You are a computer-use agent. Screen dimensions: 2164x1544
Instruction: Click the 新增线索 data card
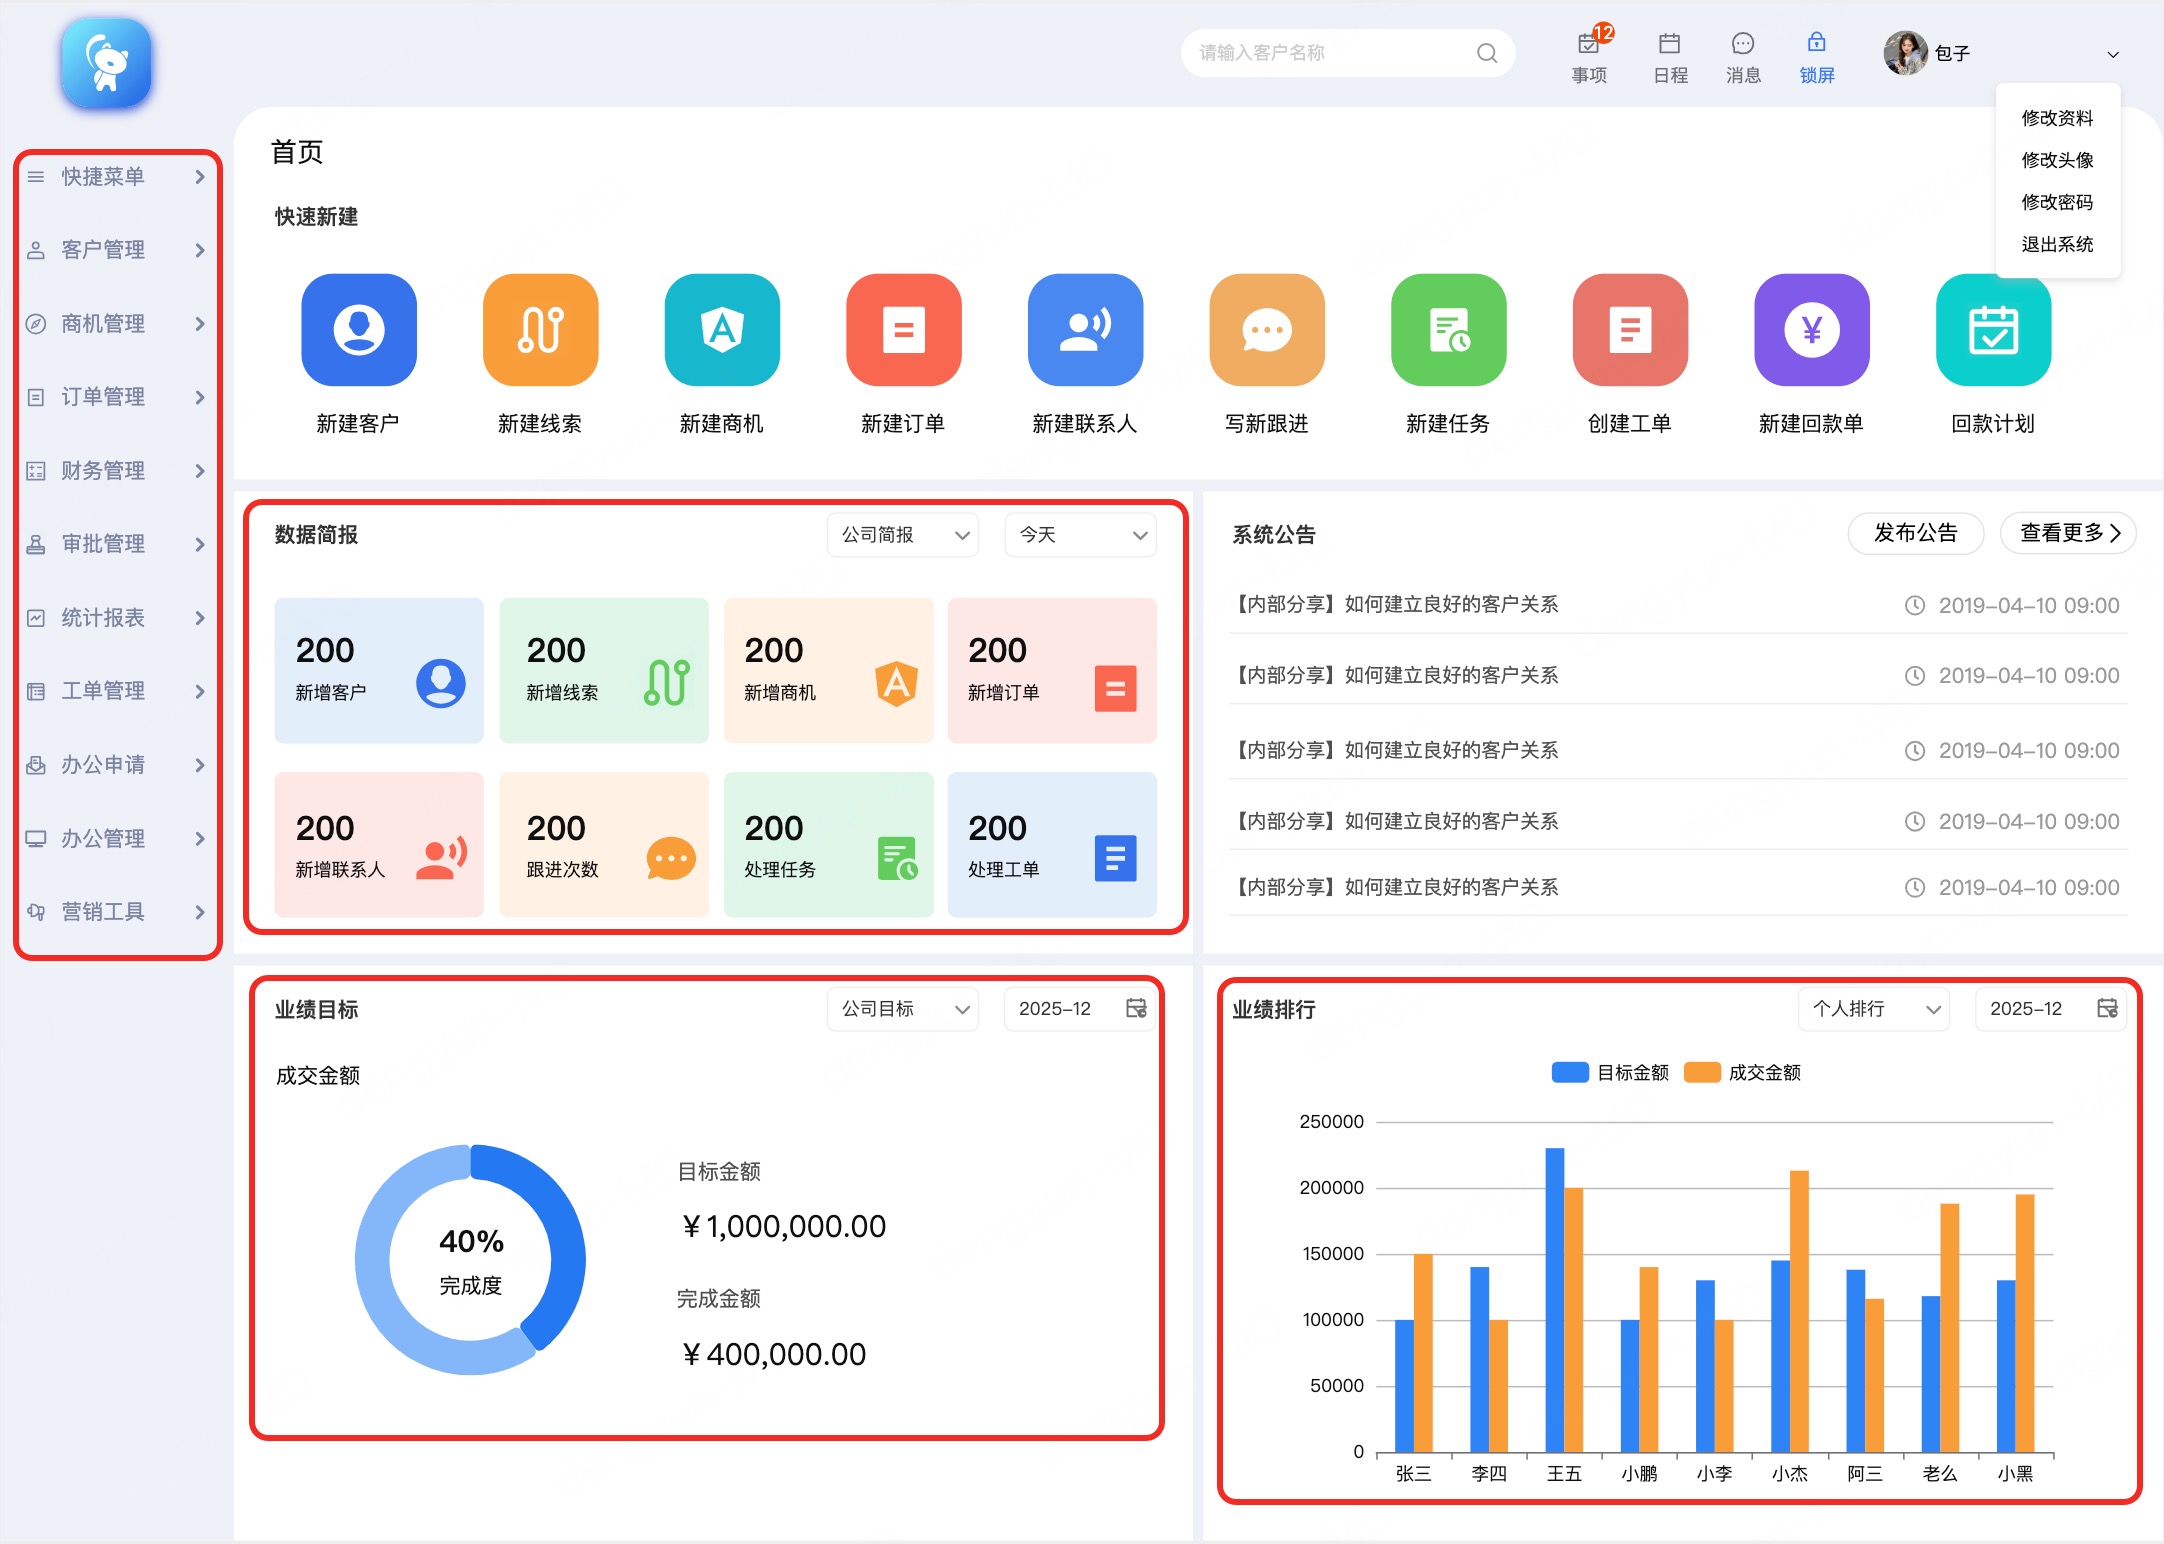point(604,670)
